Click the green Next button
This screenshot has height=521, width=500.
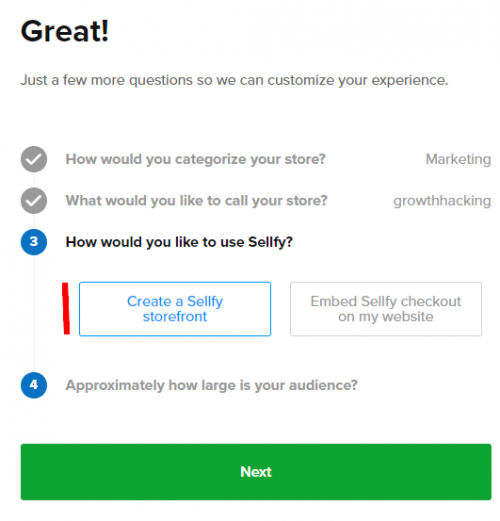256,472
